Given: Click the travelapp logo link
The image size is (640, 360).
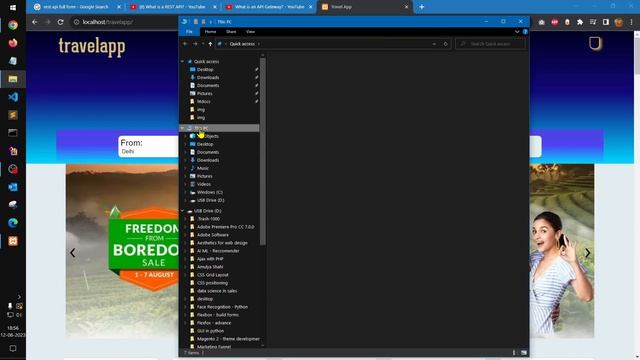Looking at the screenshot, I should pyautogui.click(x=92, y=46).
